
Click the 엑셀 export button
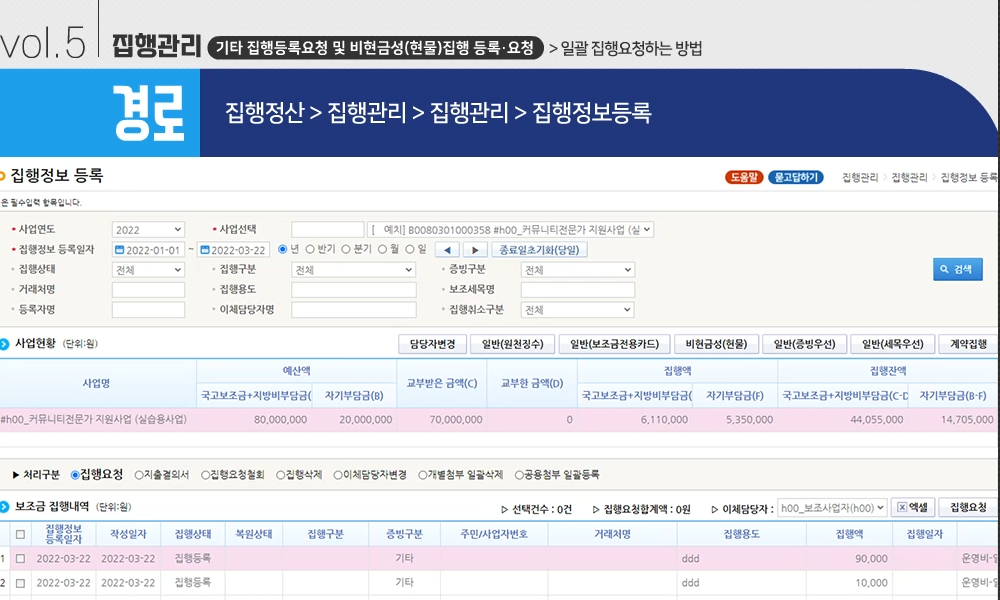913,508
